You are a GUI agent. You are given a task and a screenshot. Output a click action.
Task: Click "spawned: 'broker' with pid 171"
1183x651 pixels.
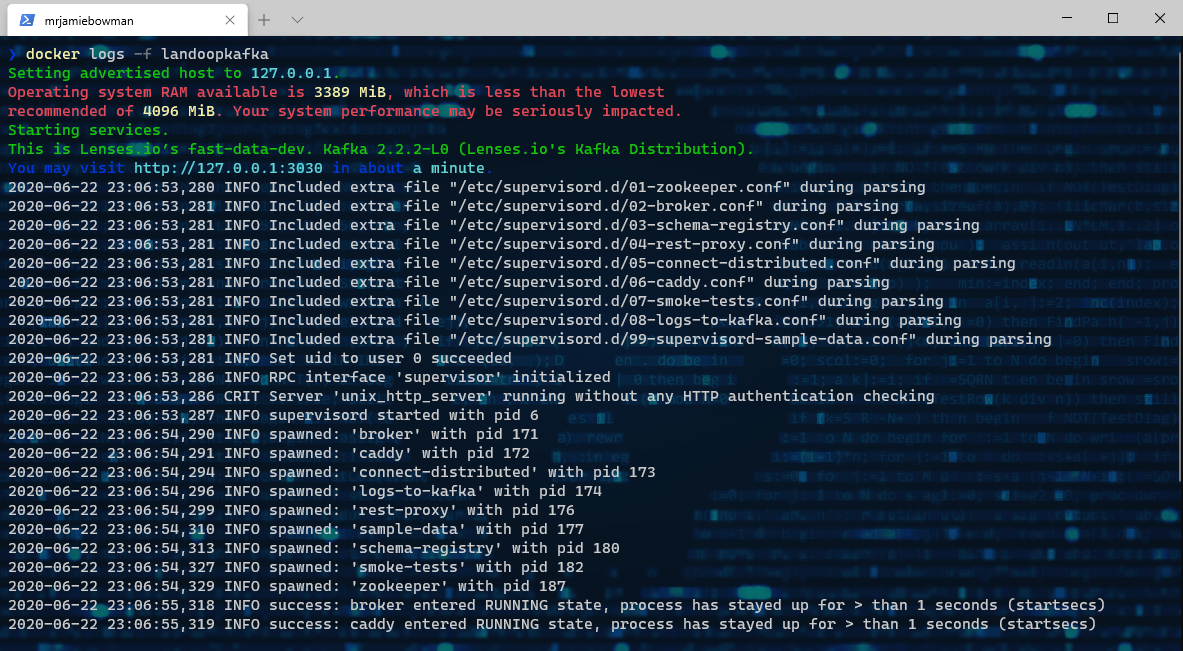(x=404, y=435)
